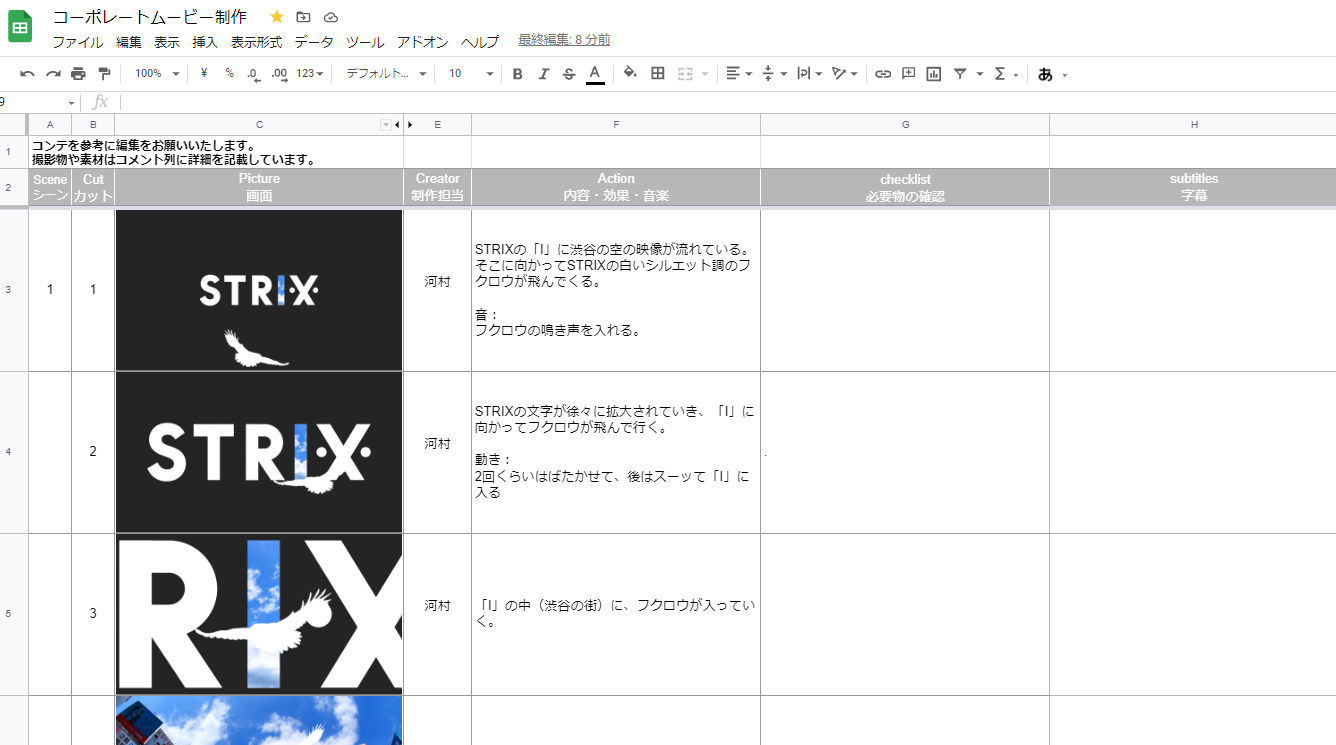Open the Google Sheets home icon
This screenshot has width=1336, height=745.
coord(20,27)
